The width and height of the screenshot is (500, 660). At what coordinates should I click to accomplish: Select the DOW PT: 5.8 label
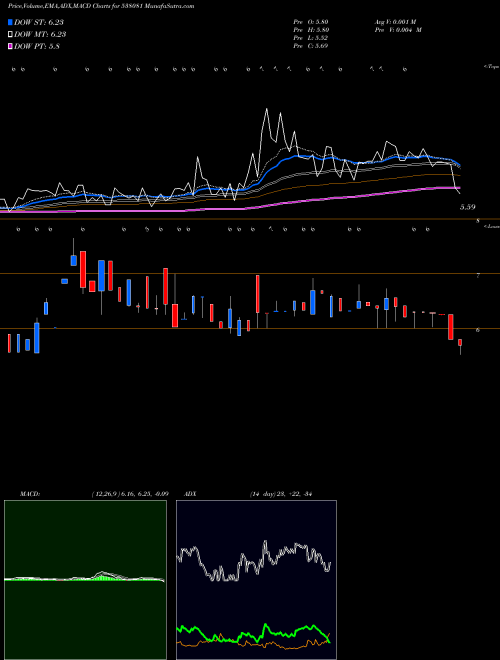pyautogui.click(x=37, y=46)
